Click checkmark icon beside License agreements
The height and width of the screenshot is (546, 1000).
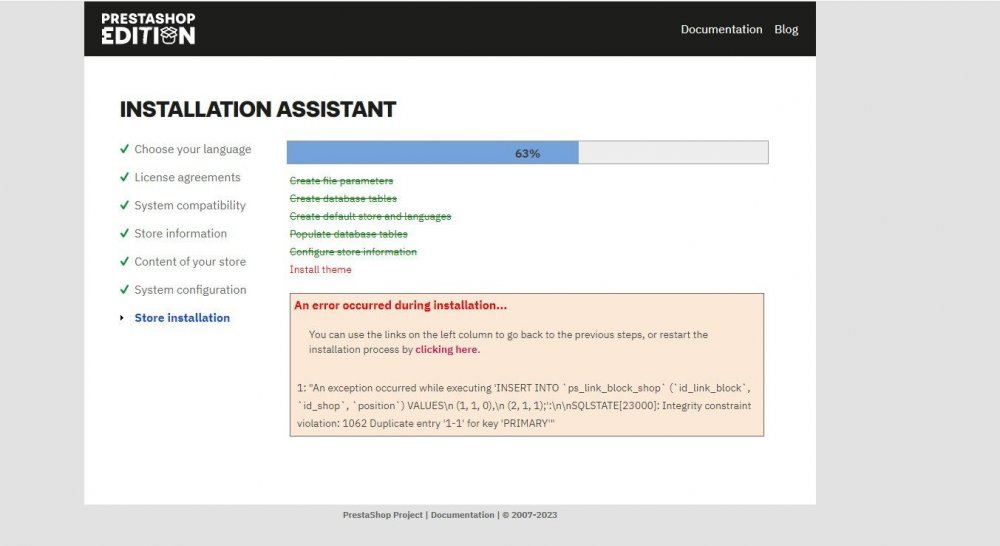[124, 177]
